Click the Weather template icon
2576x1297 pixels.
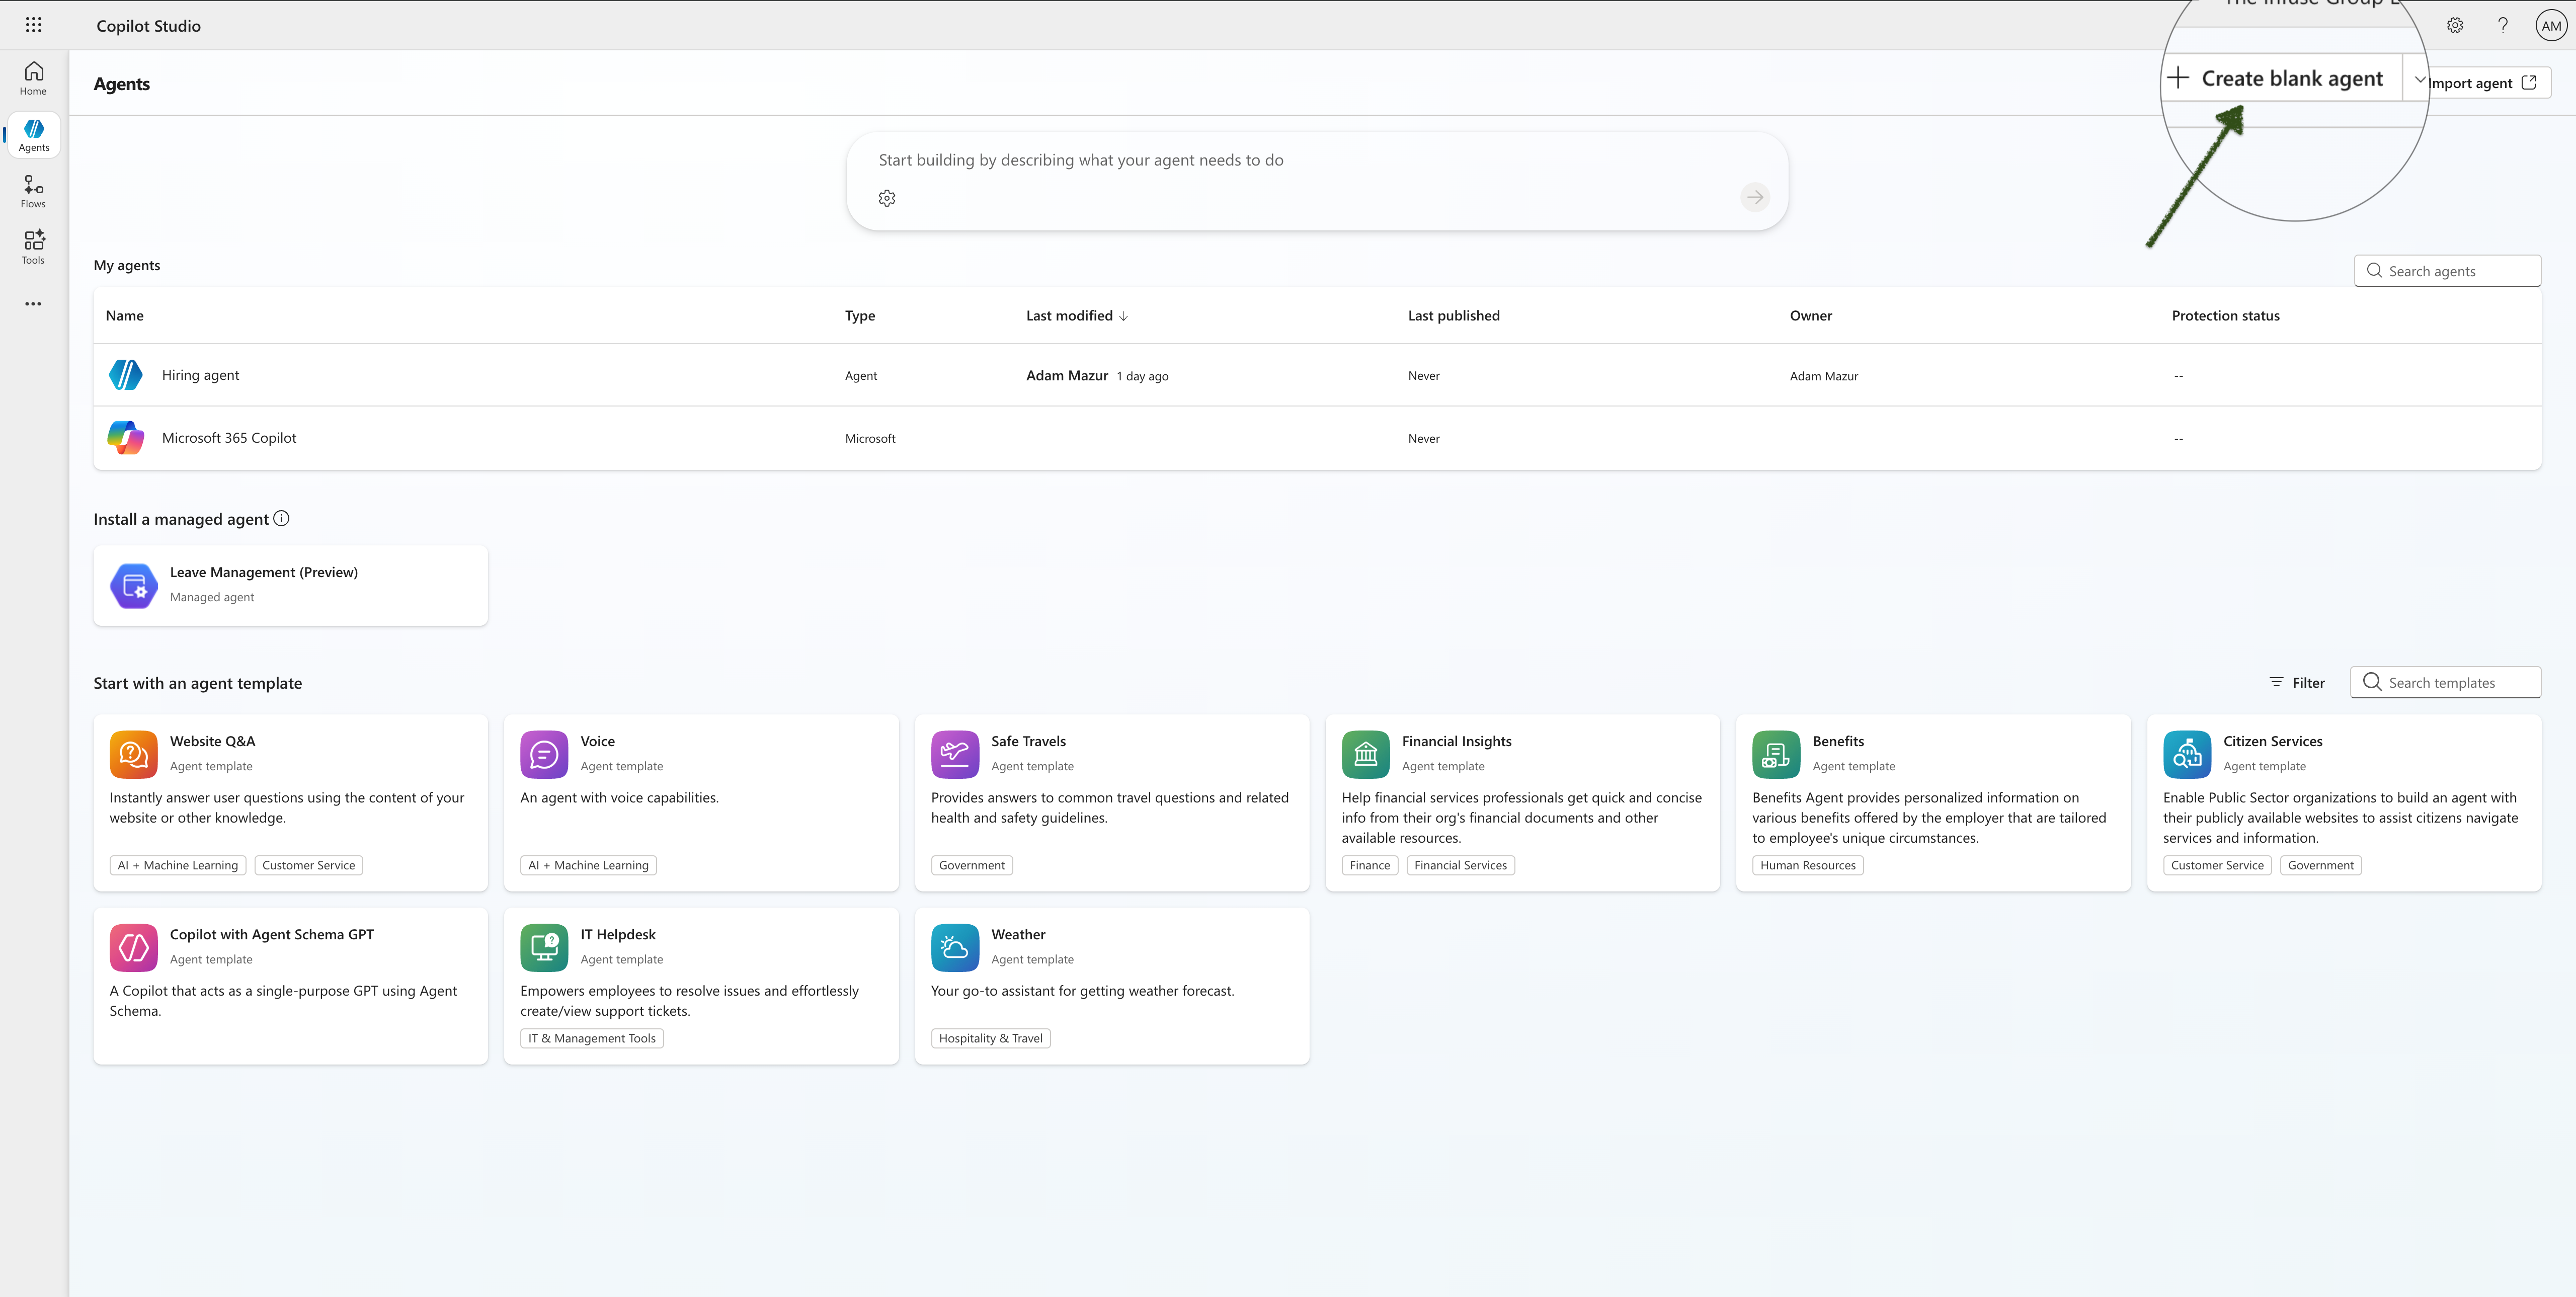pyautogui.click(x=955, y=947)
